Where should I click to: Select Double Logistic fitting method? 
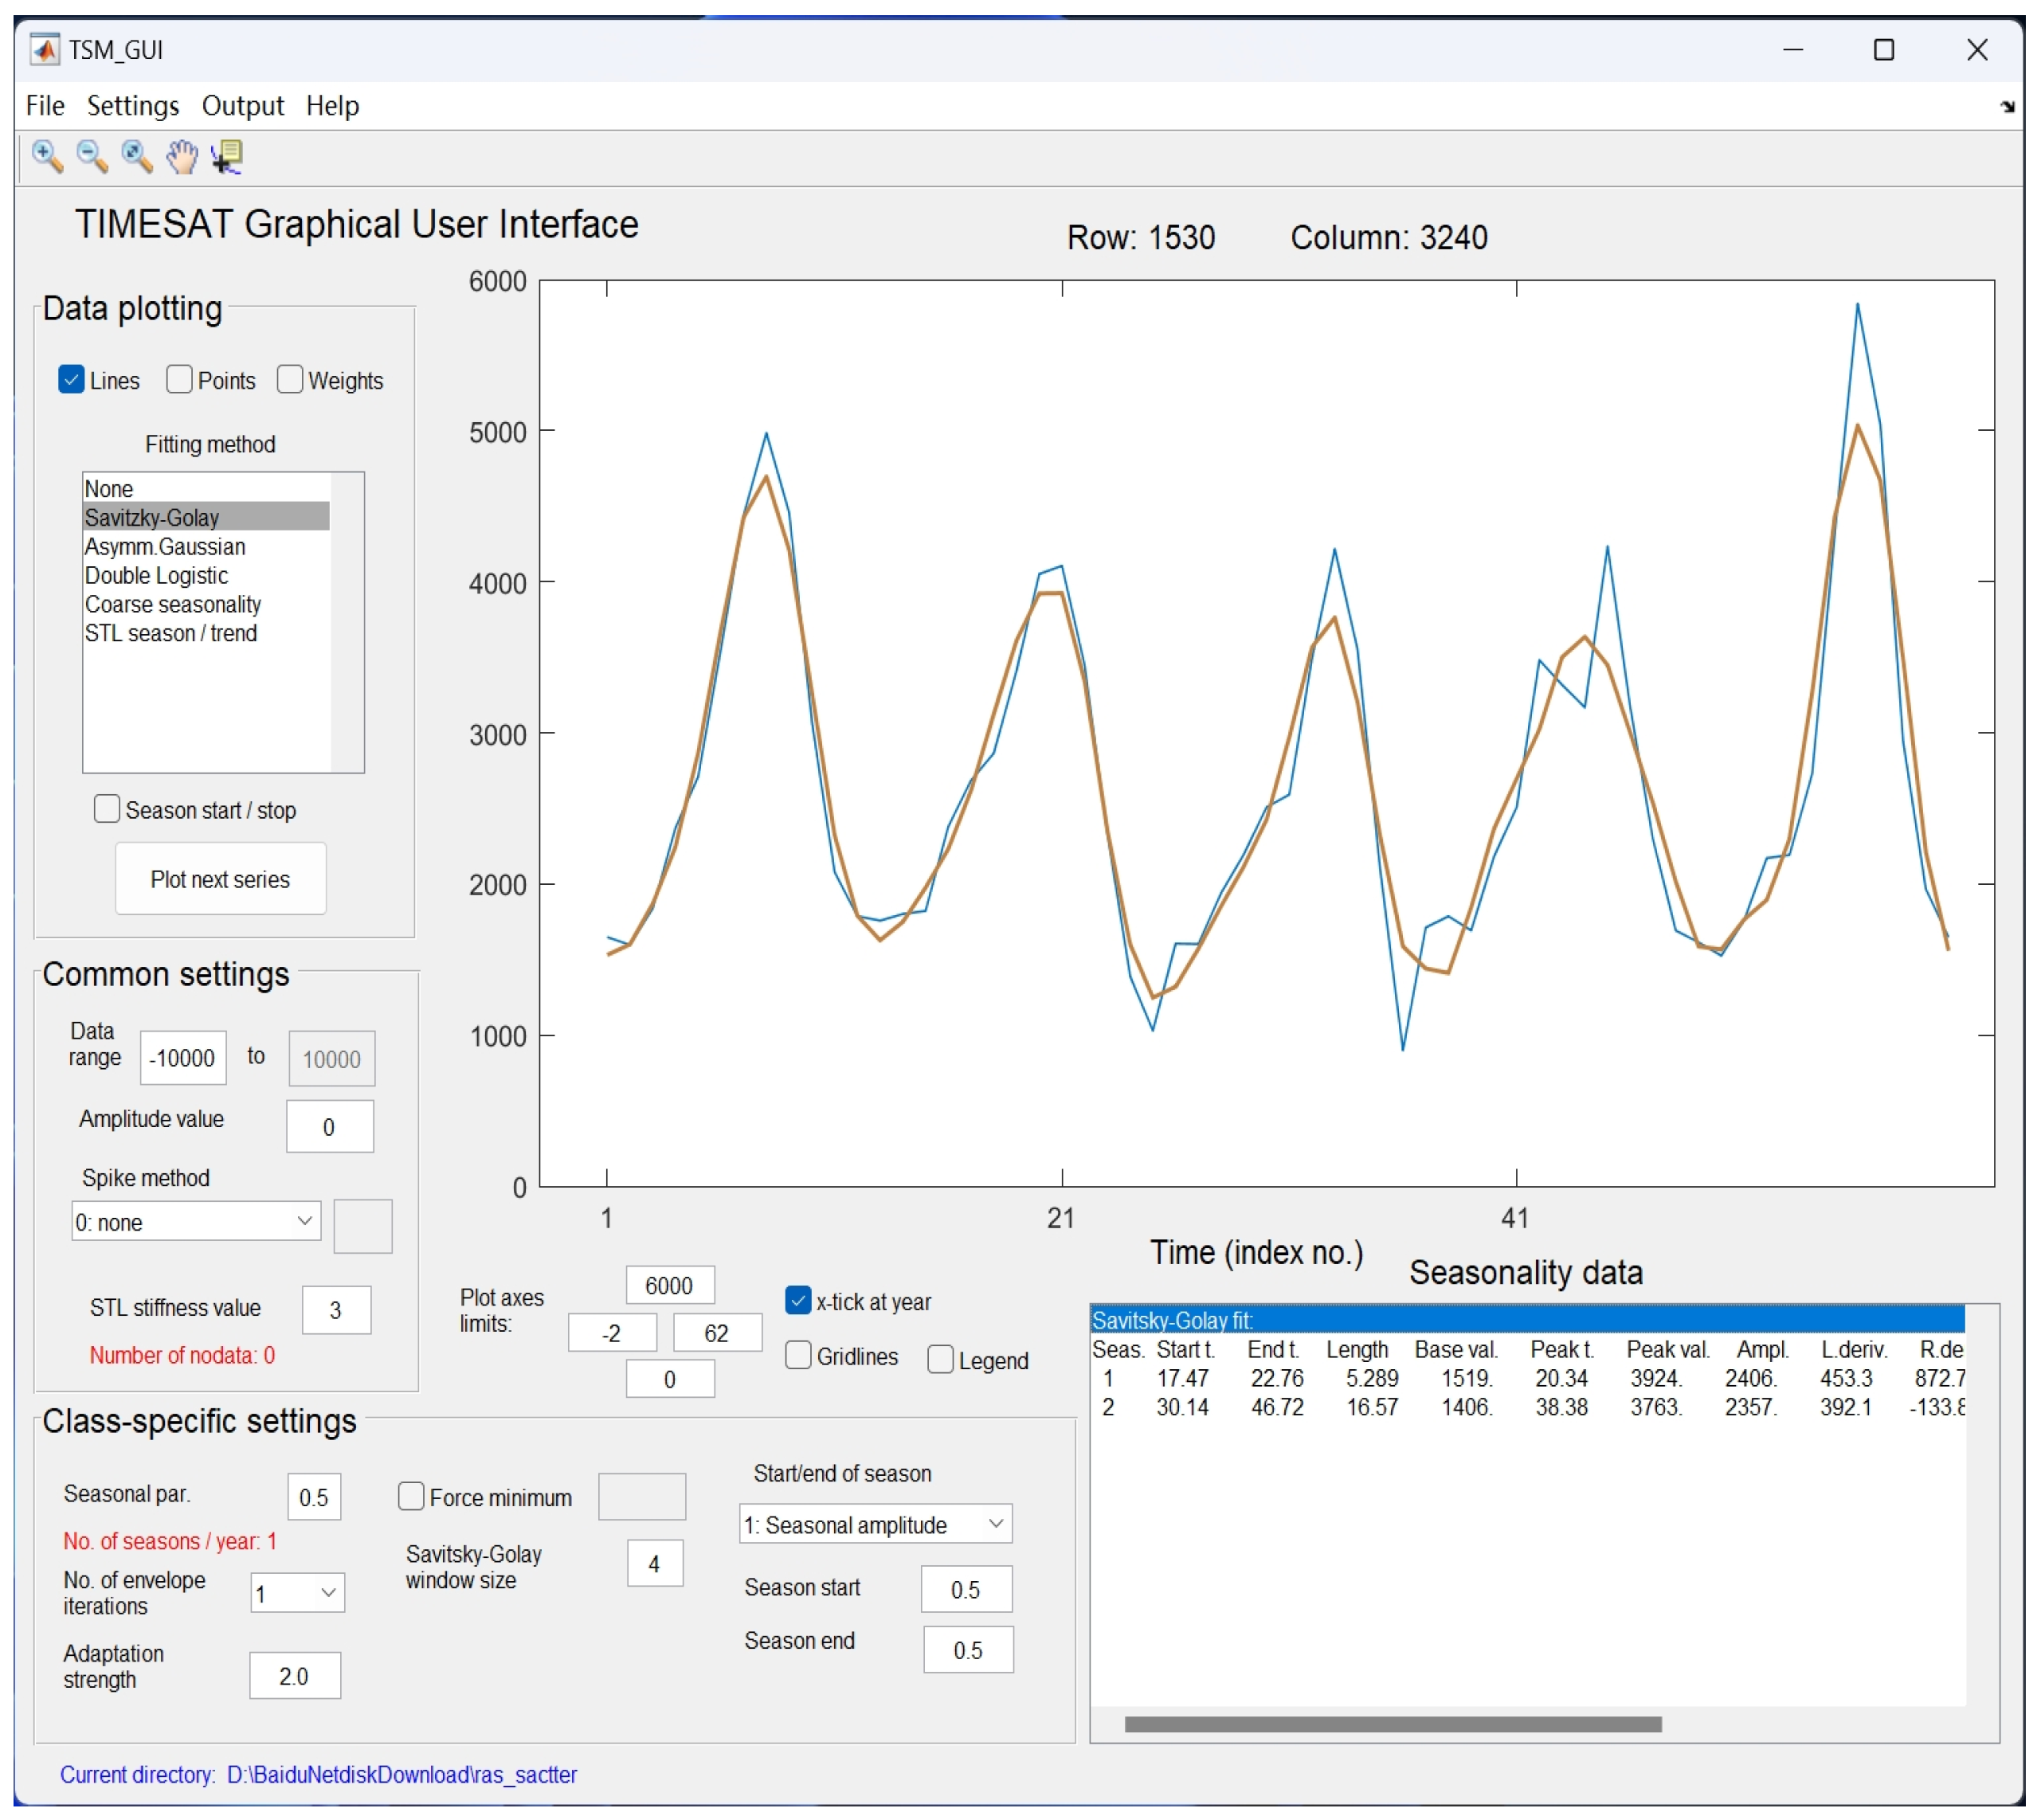[157, 576]
